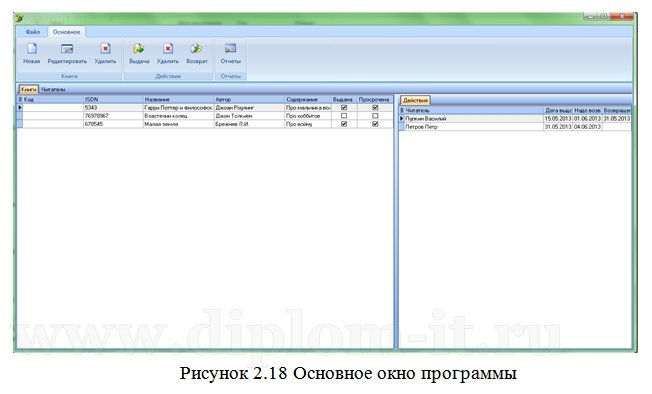
Task: Click the Про хоббитов content cell
Action: 308,116
